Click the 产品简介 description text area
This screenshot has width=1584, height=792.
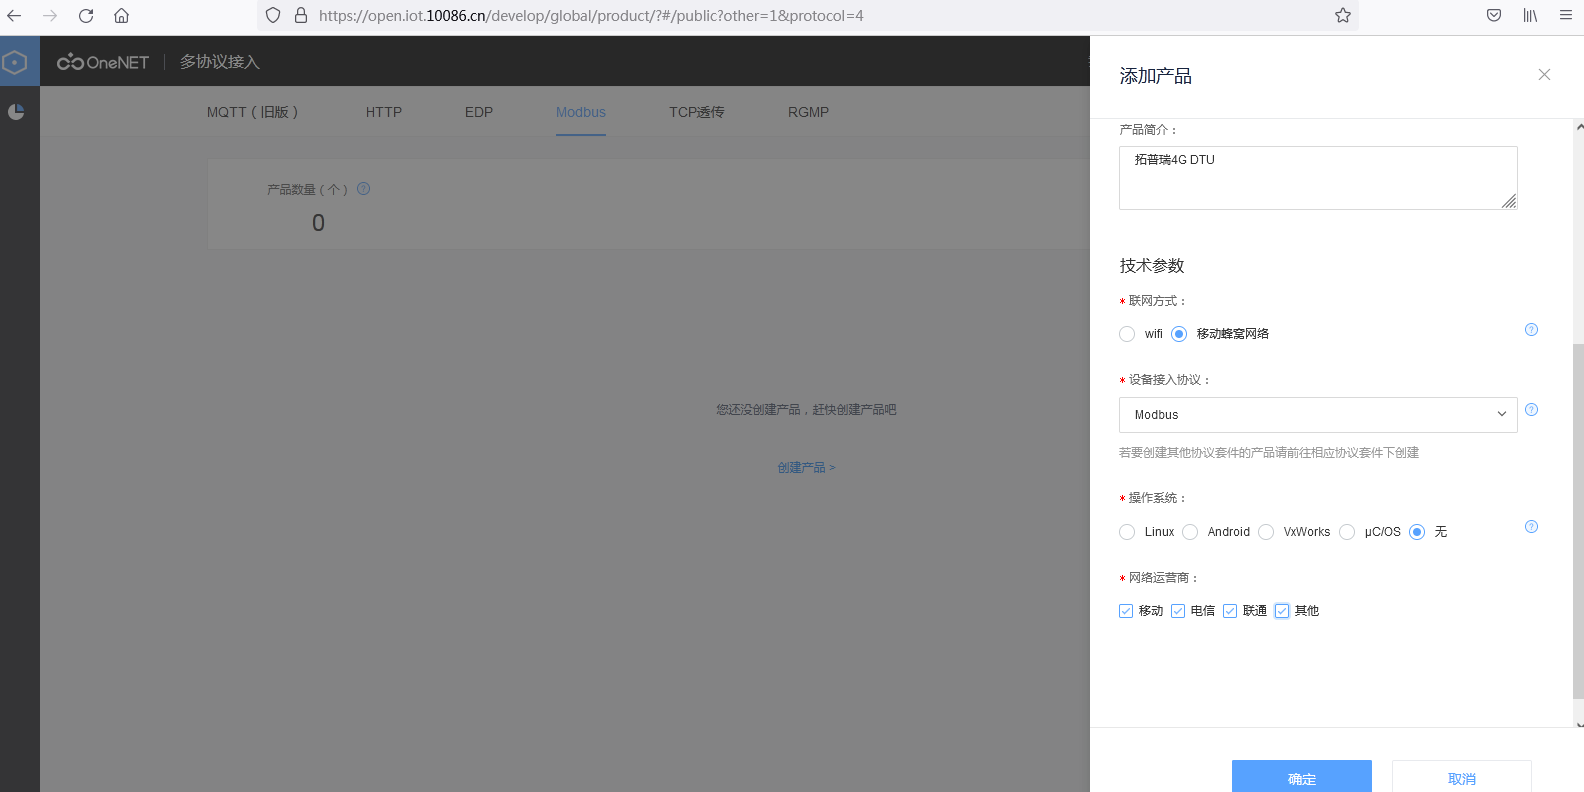pyautogui.click(x=1317, y=178)
